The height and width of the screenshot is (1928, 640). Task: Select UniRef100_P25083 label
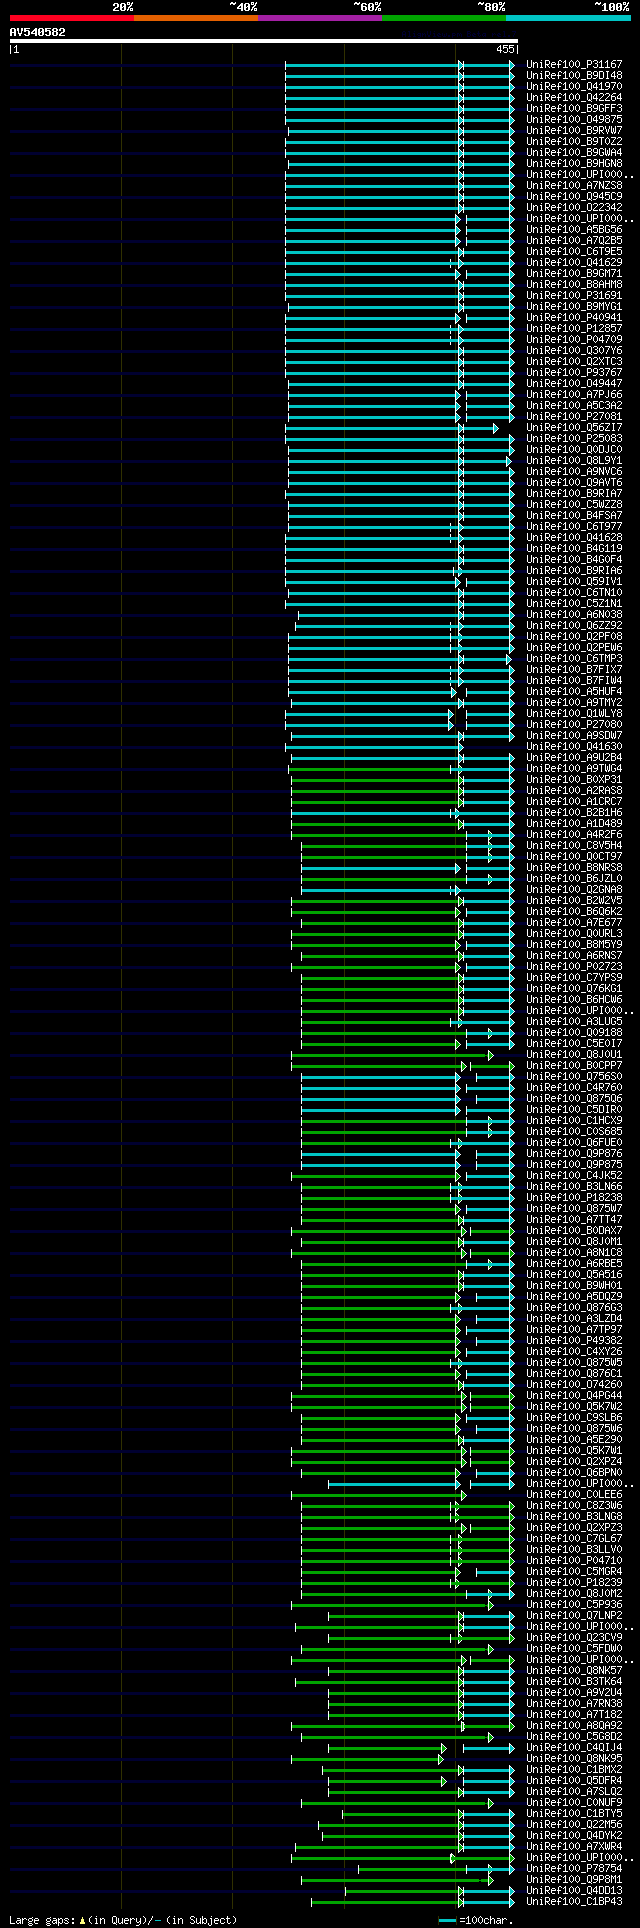pos(574,438)
